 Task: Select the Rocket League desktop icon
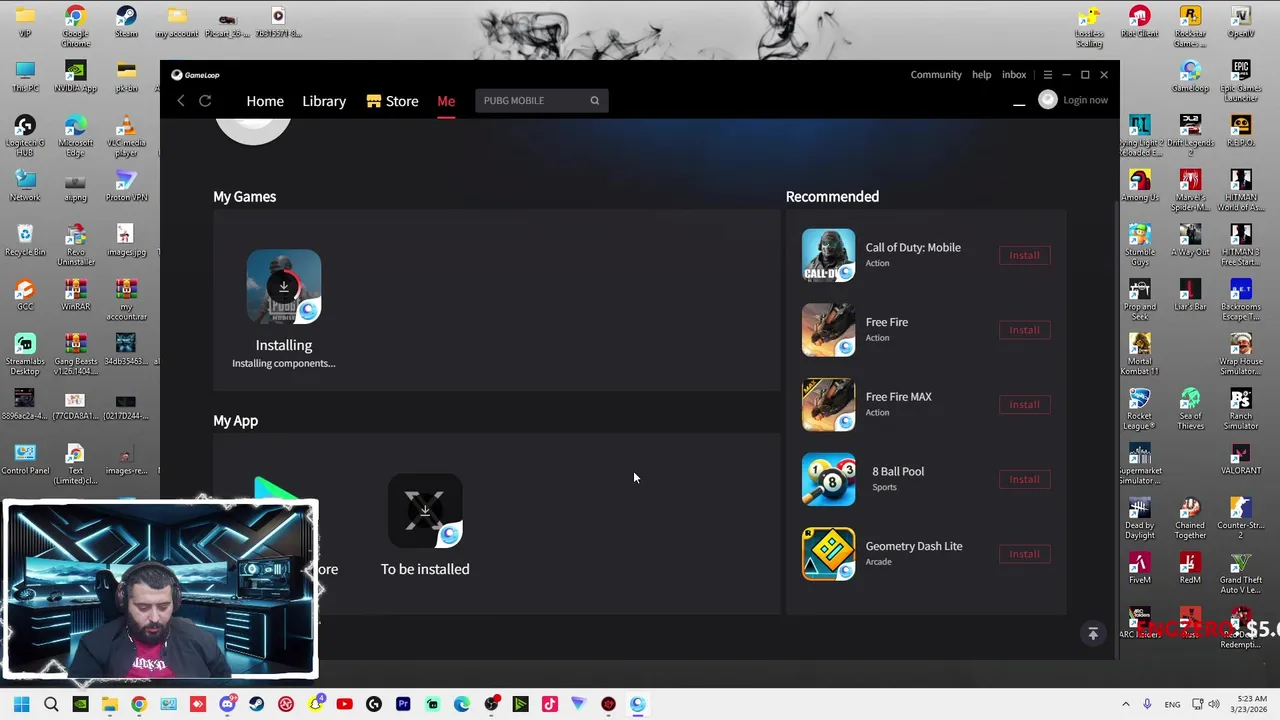click(x=1139, y=408)
